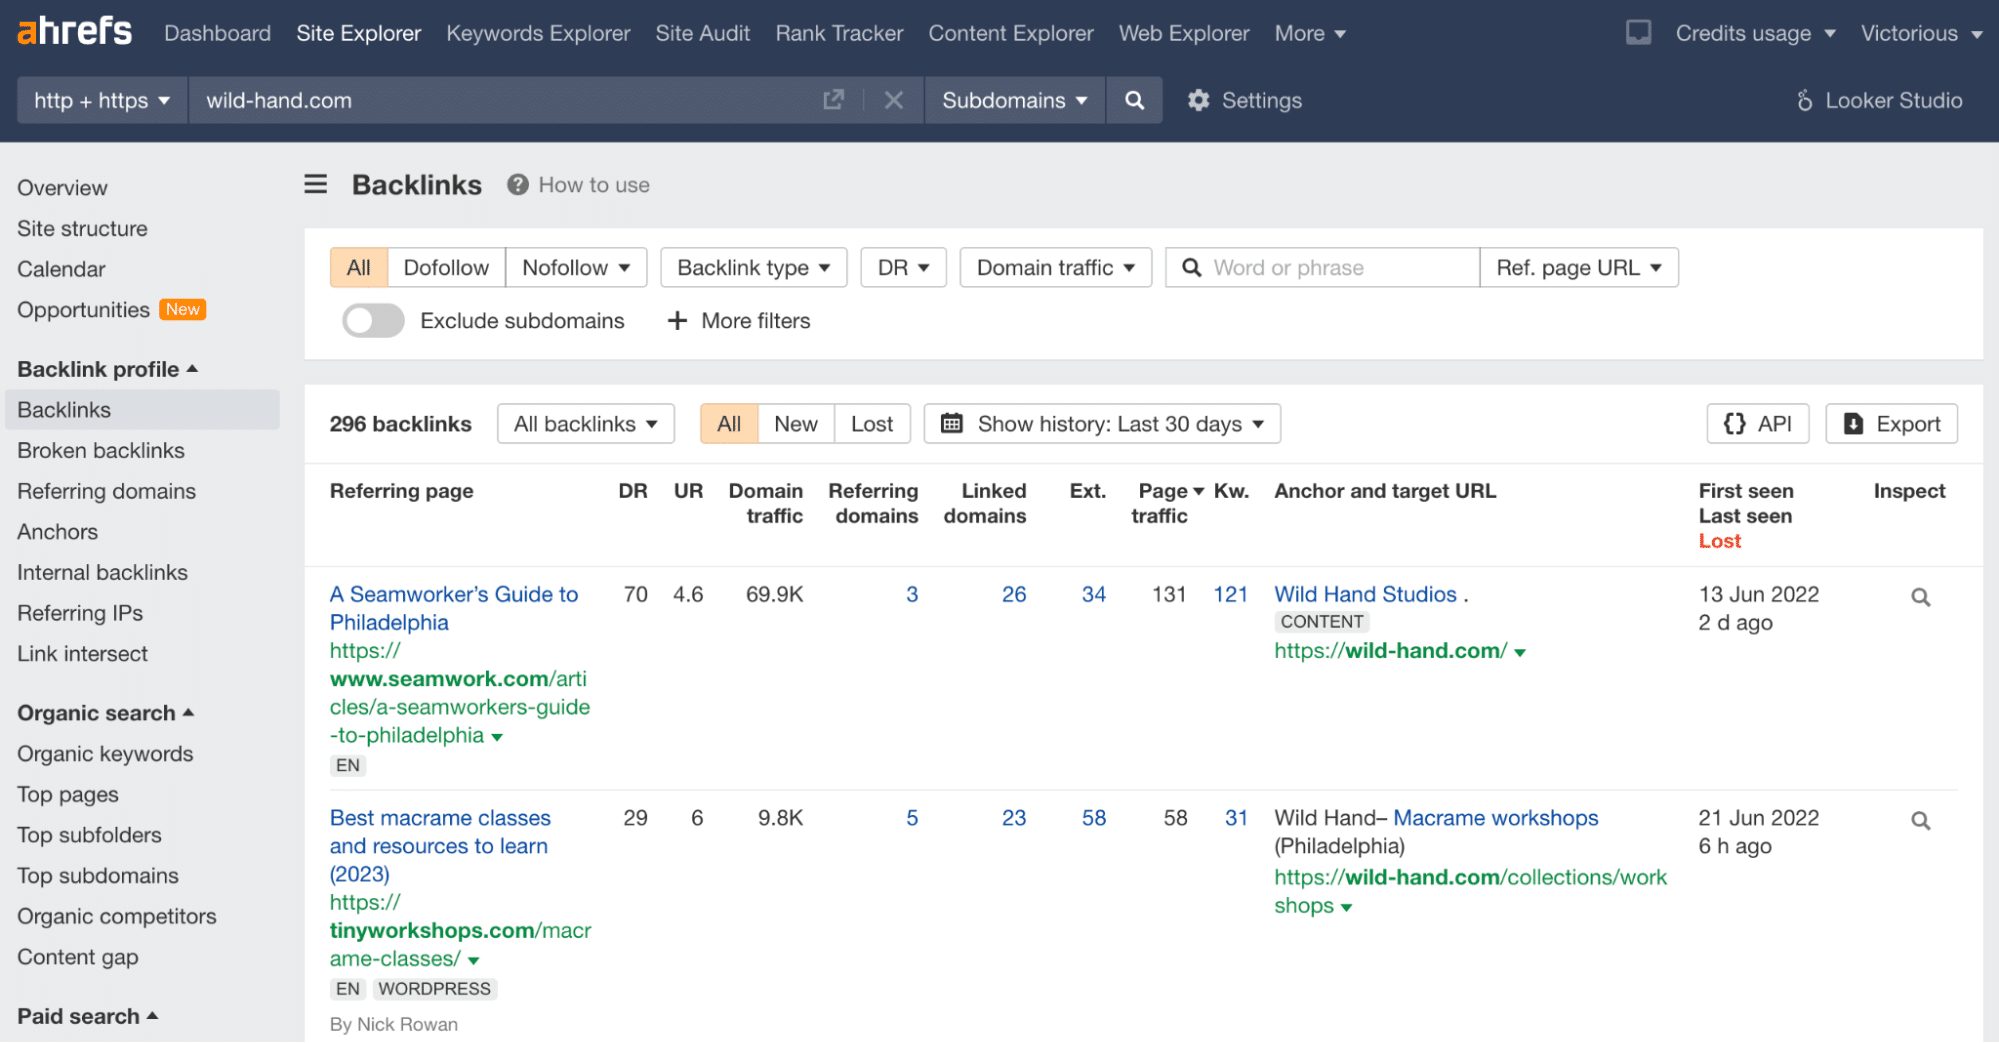The image size is (1999, 1043).
Task: Enable the Exclude subdomains switch
Action: click(x=373, y=321)
